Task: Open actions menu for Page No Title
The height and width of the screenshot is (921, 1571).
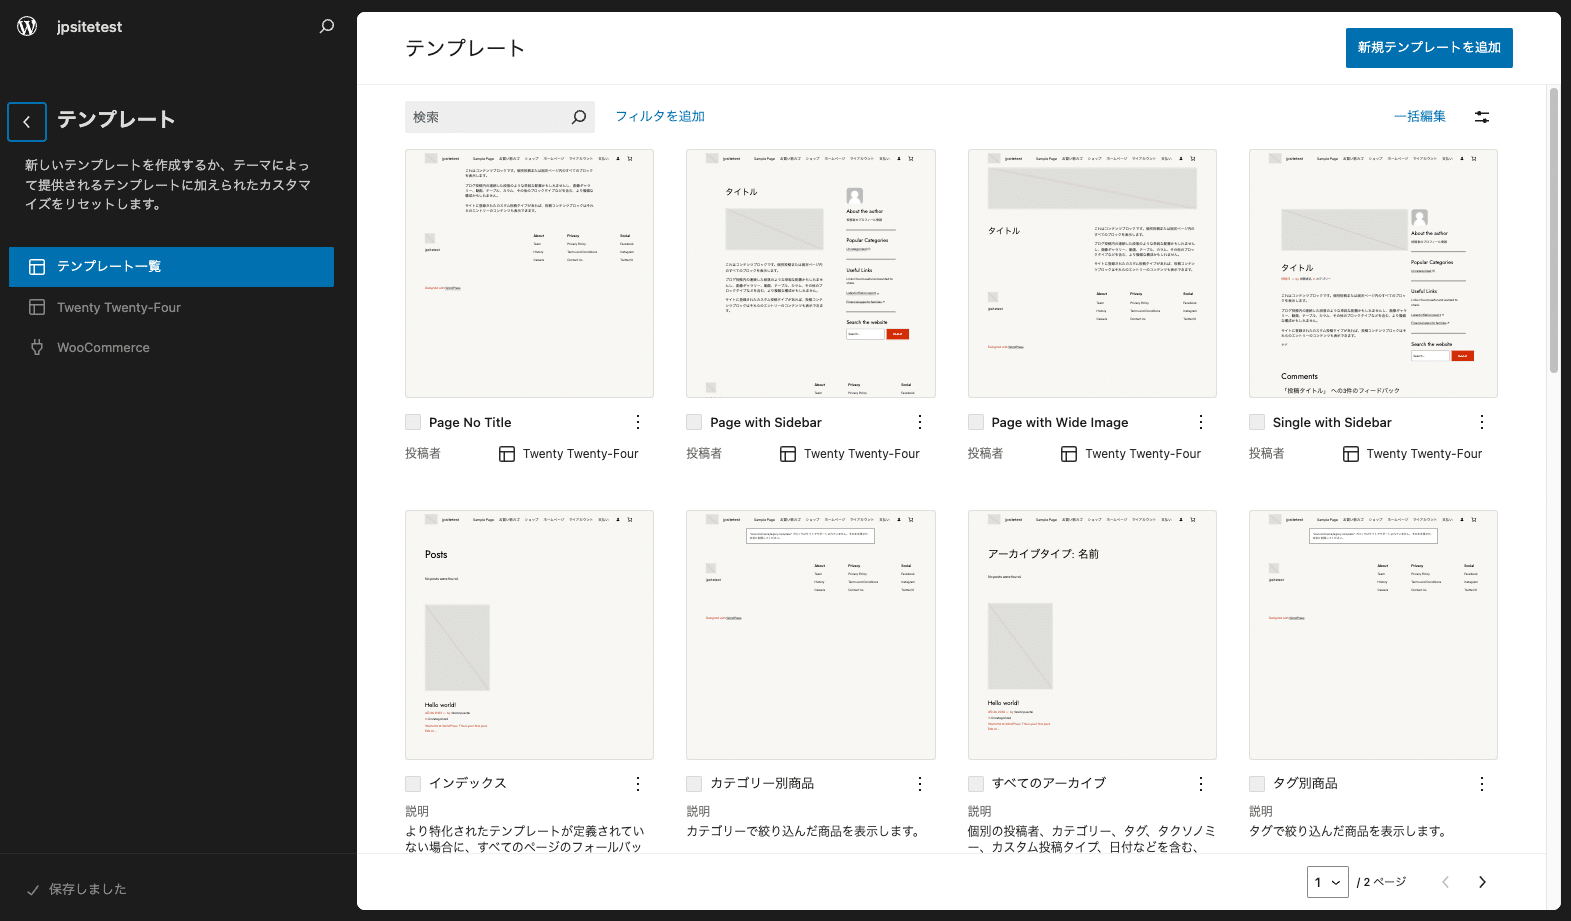Action: [x=638, y=422]
